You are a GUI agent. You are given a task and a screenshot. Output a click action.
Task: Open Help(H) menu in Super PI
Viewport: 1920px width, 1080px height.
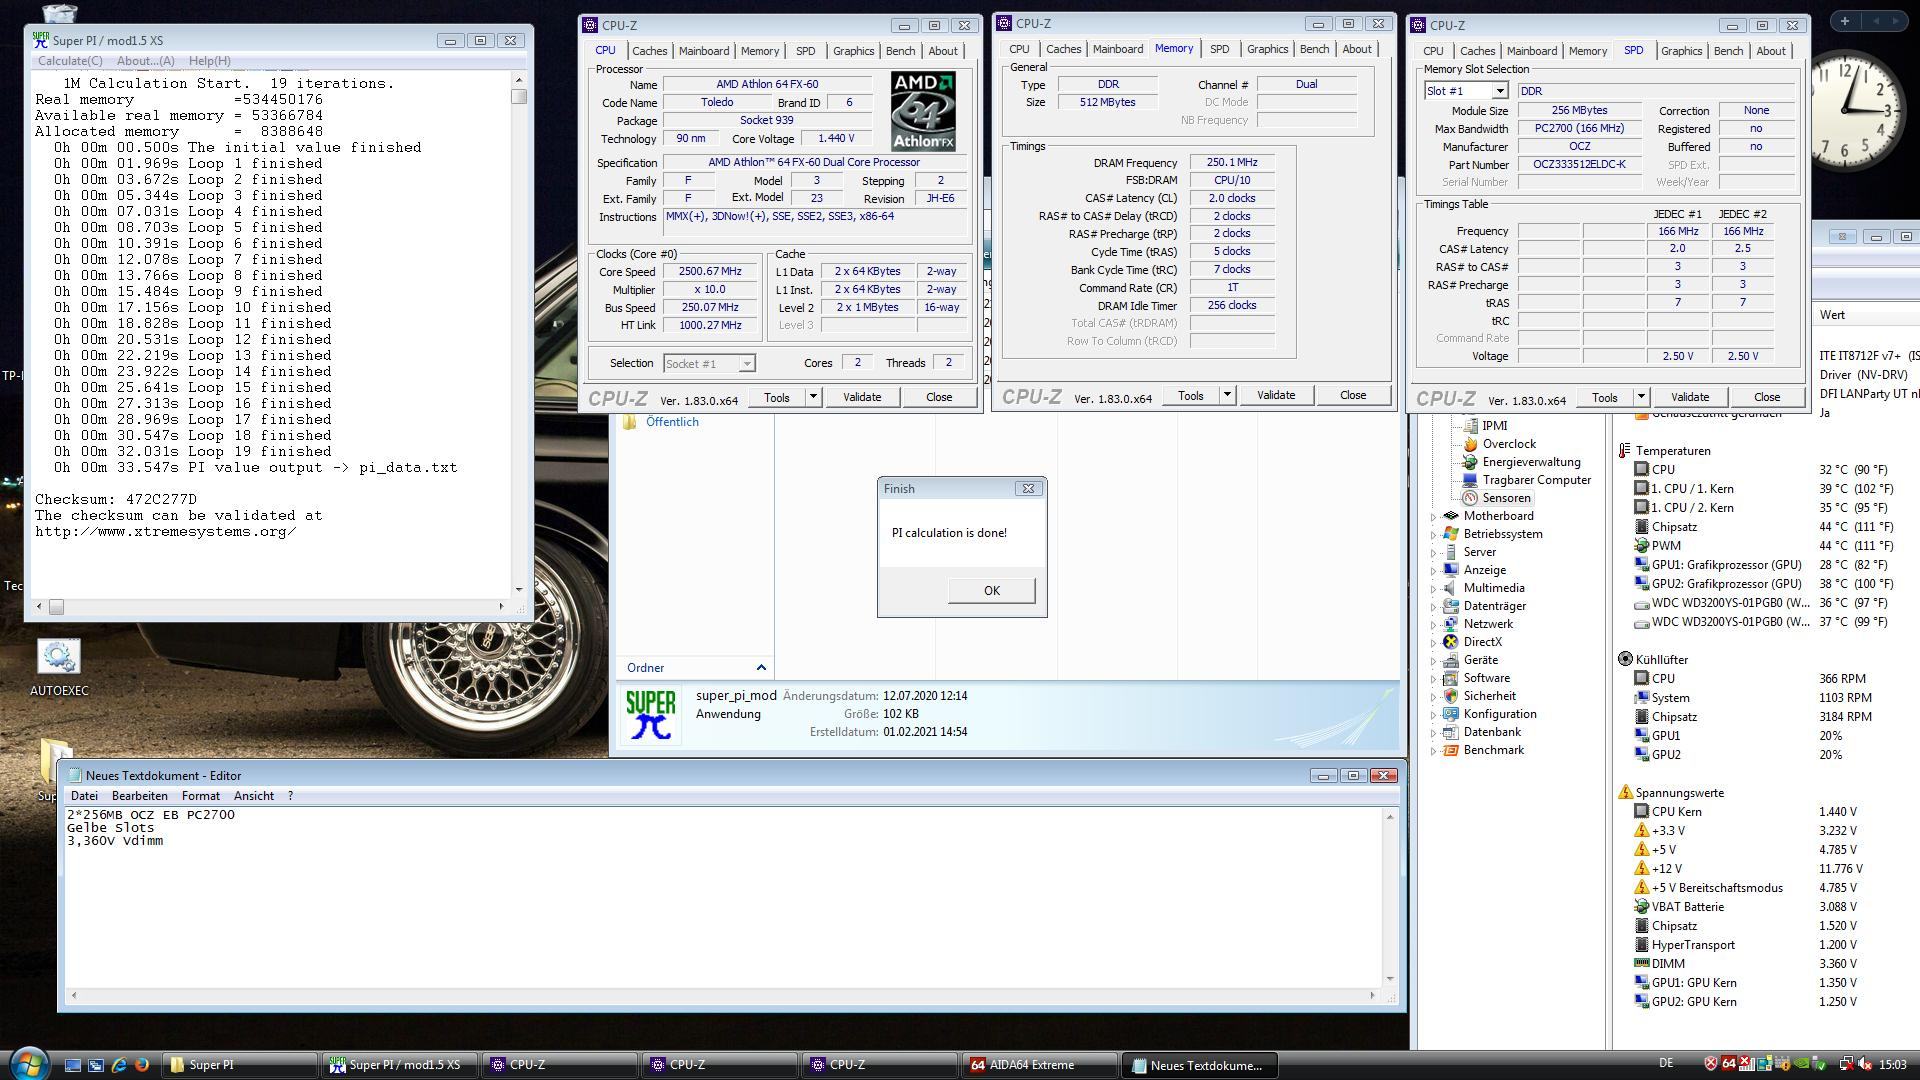tap(210, 61)
